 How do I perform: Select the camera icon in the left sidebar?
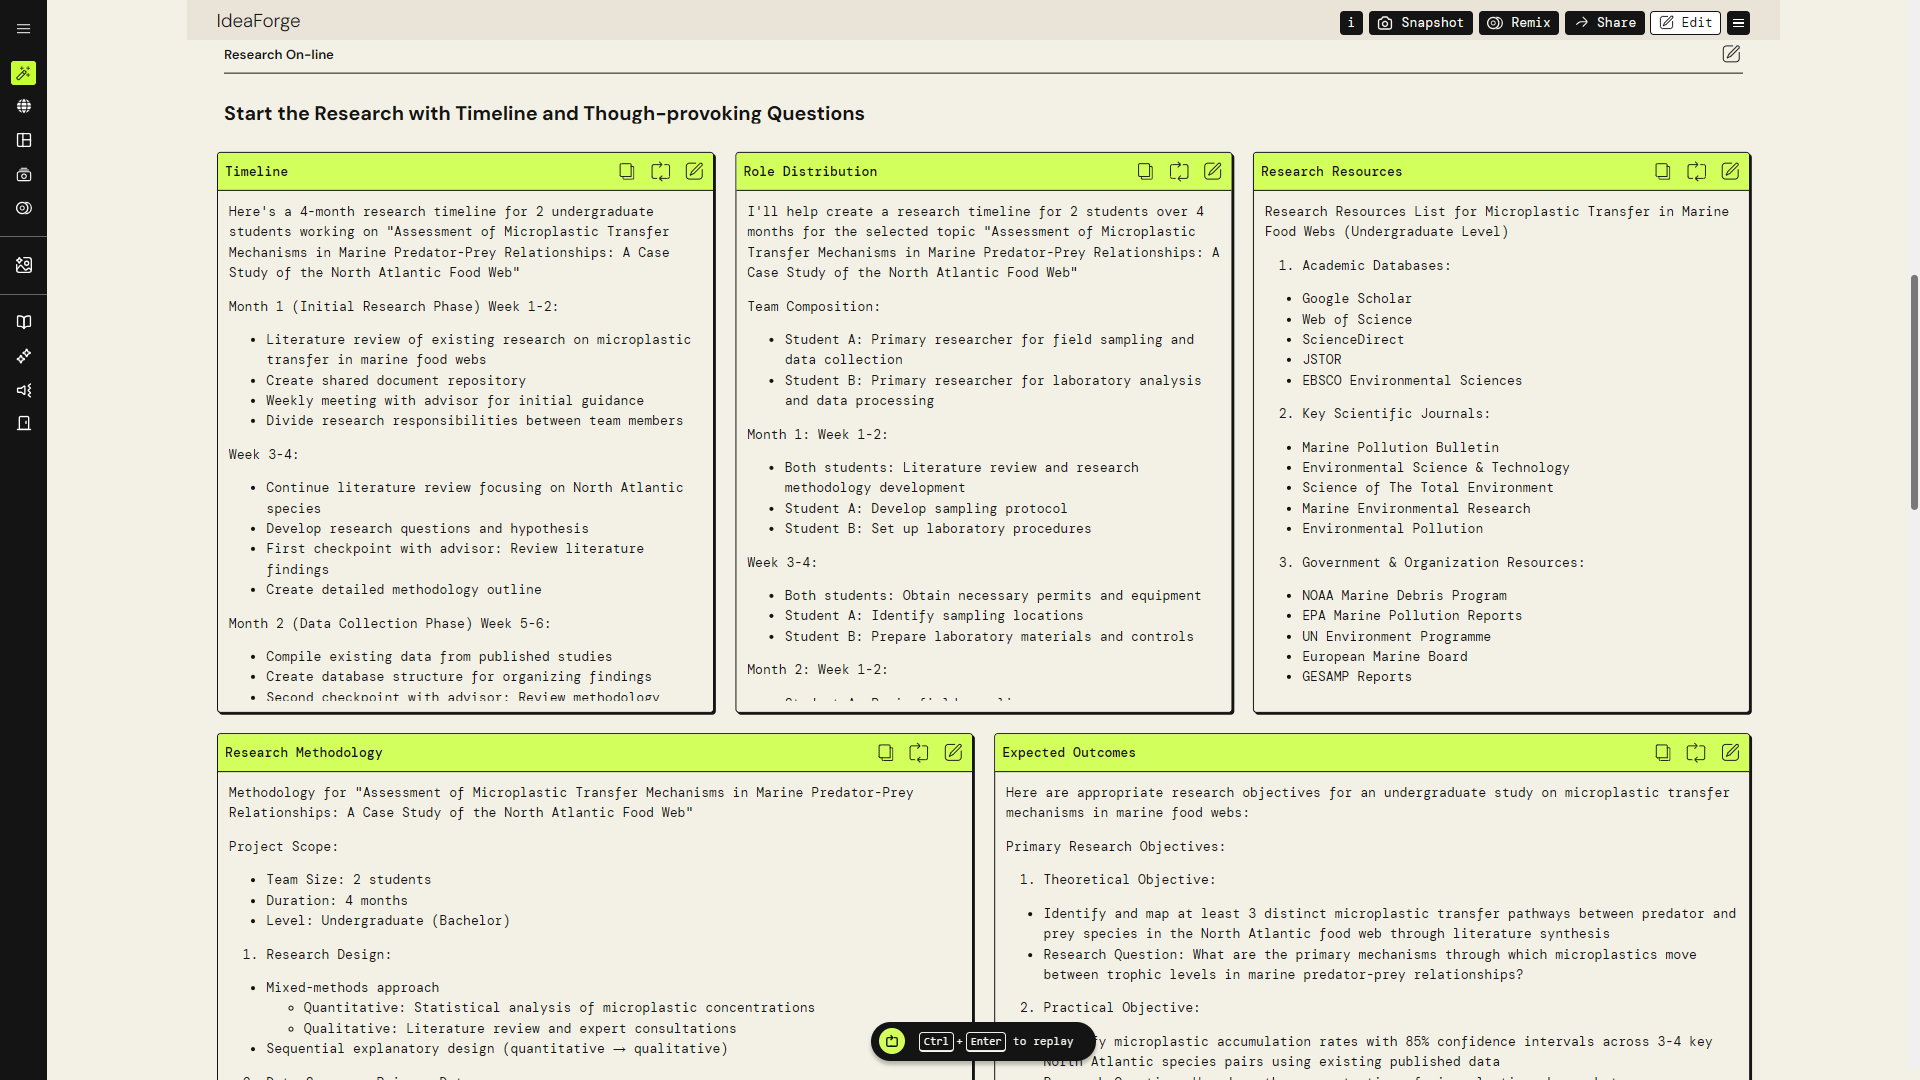[24, 174]
